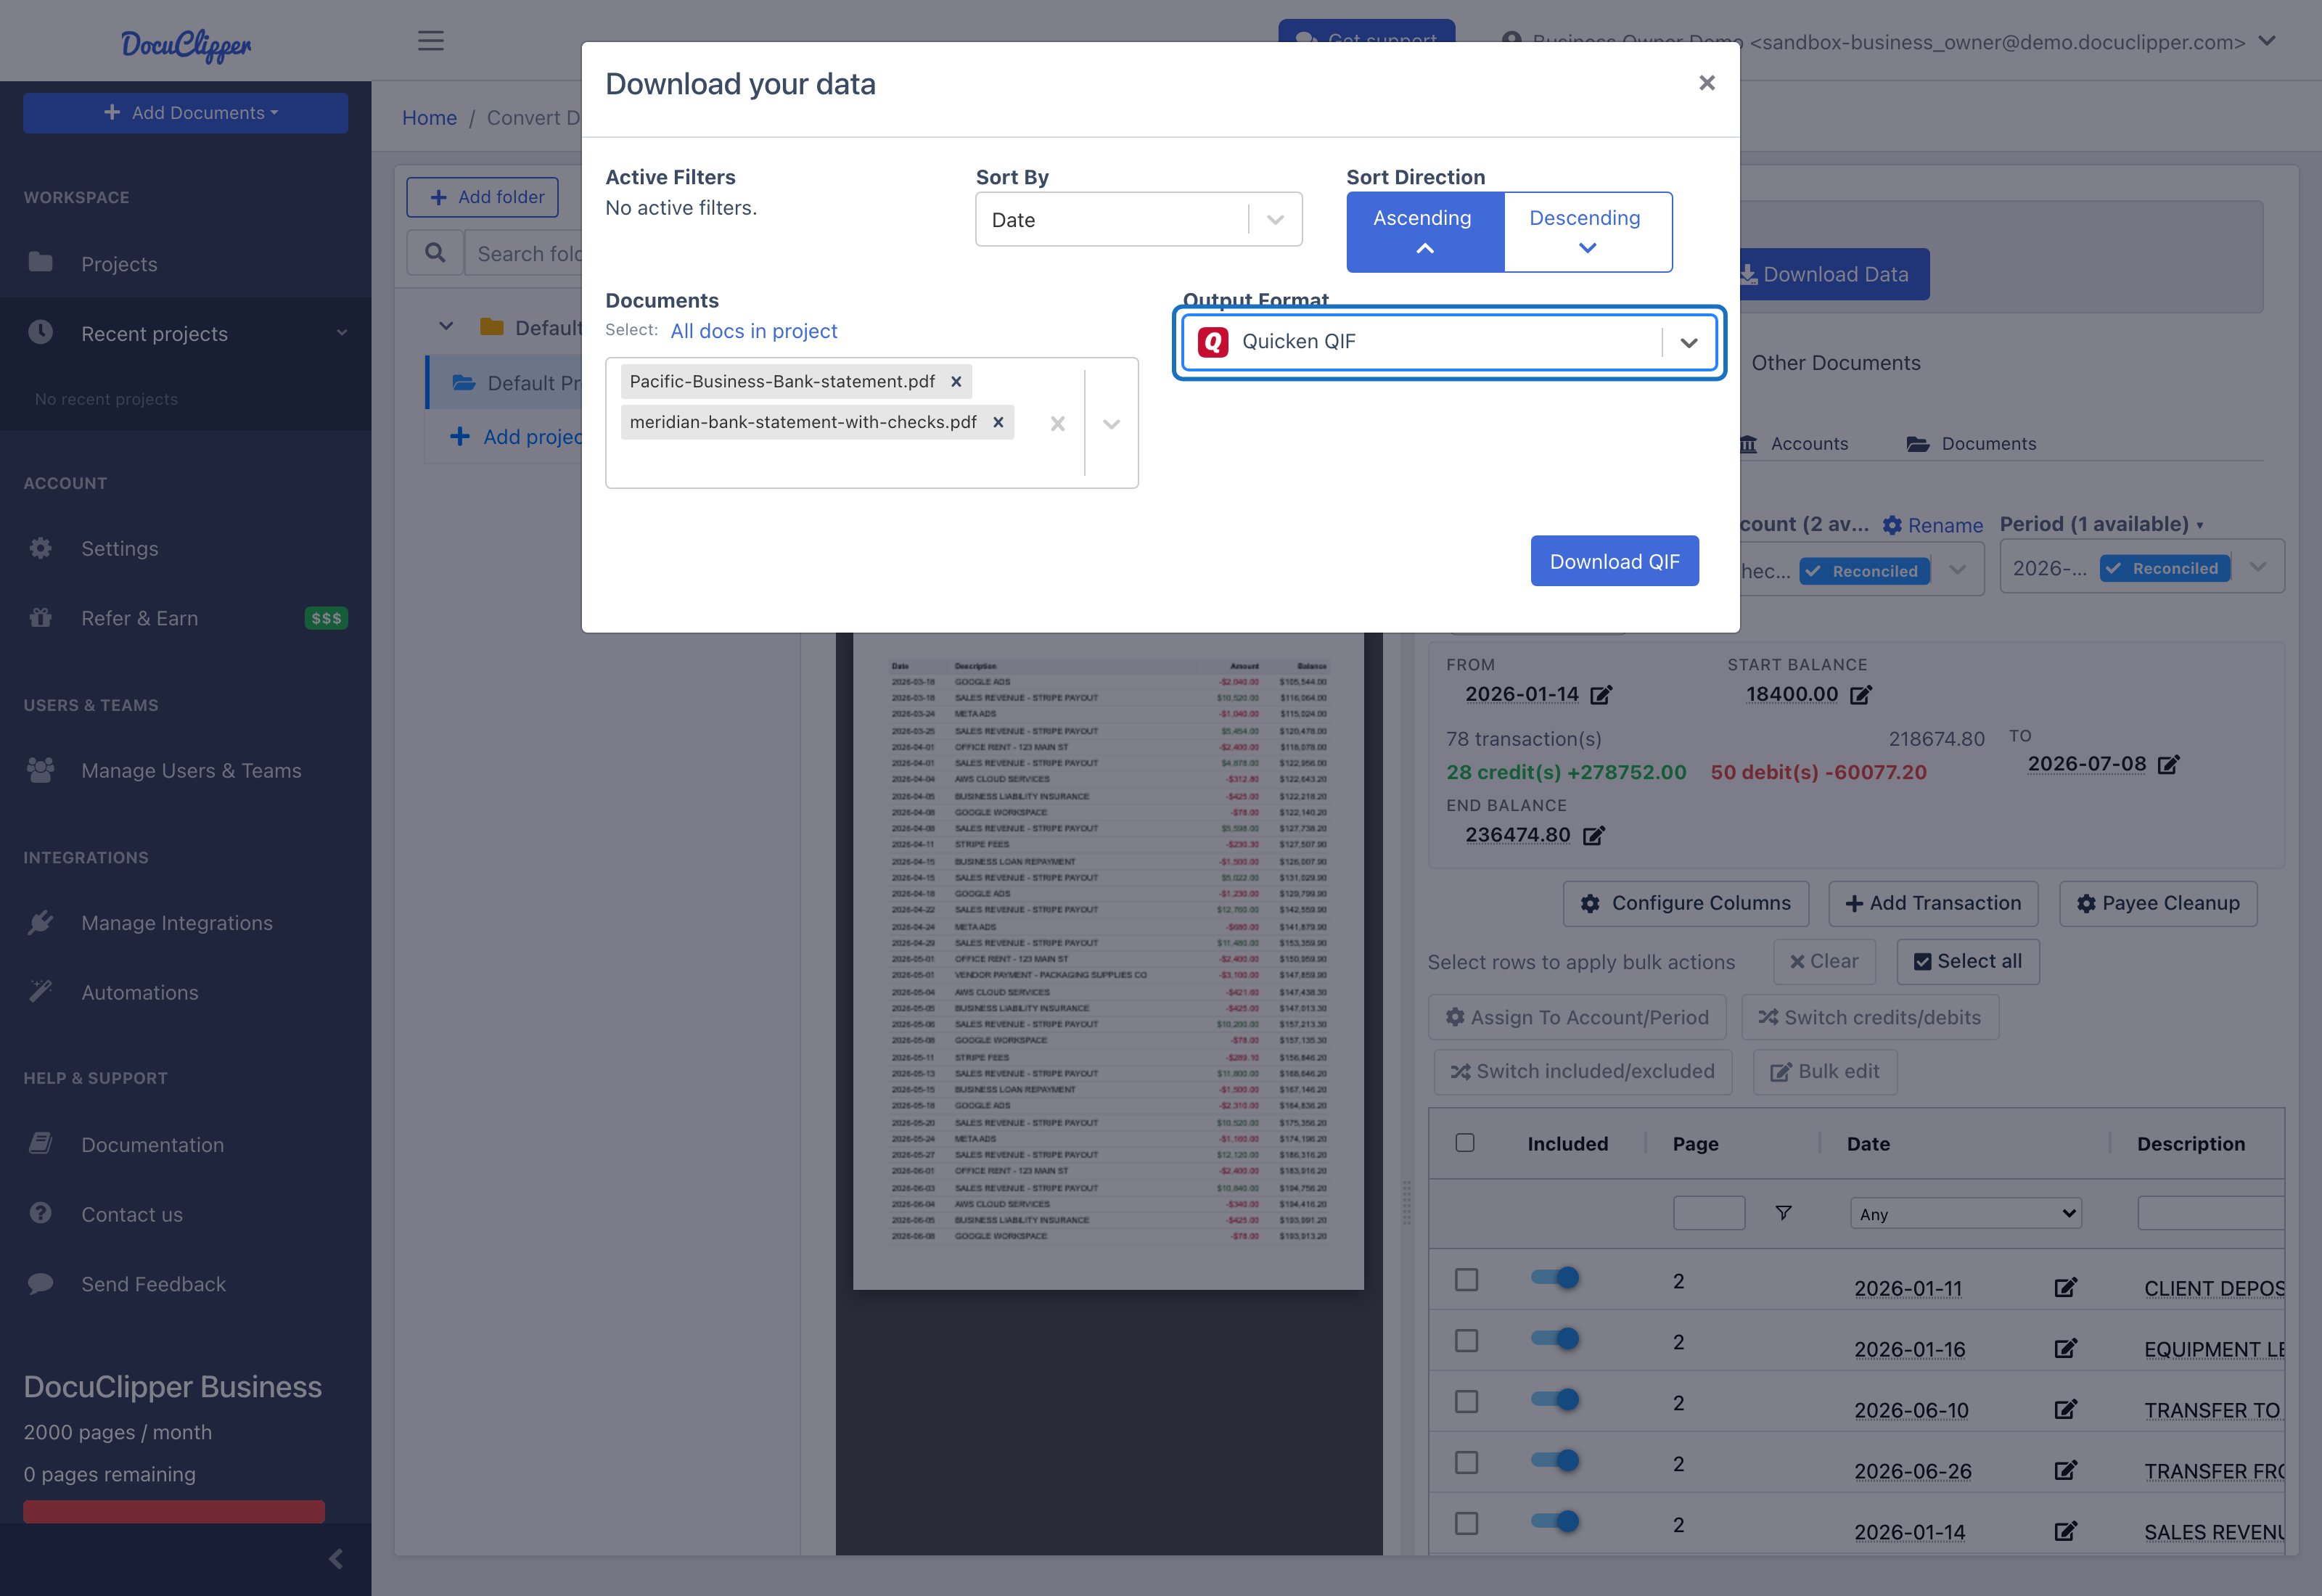Click the Add Transaction button
2322x1596 pixels.
tap(1932, 903)
